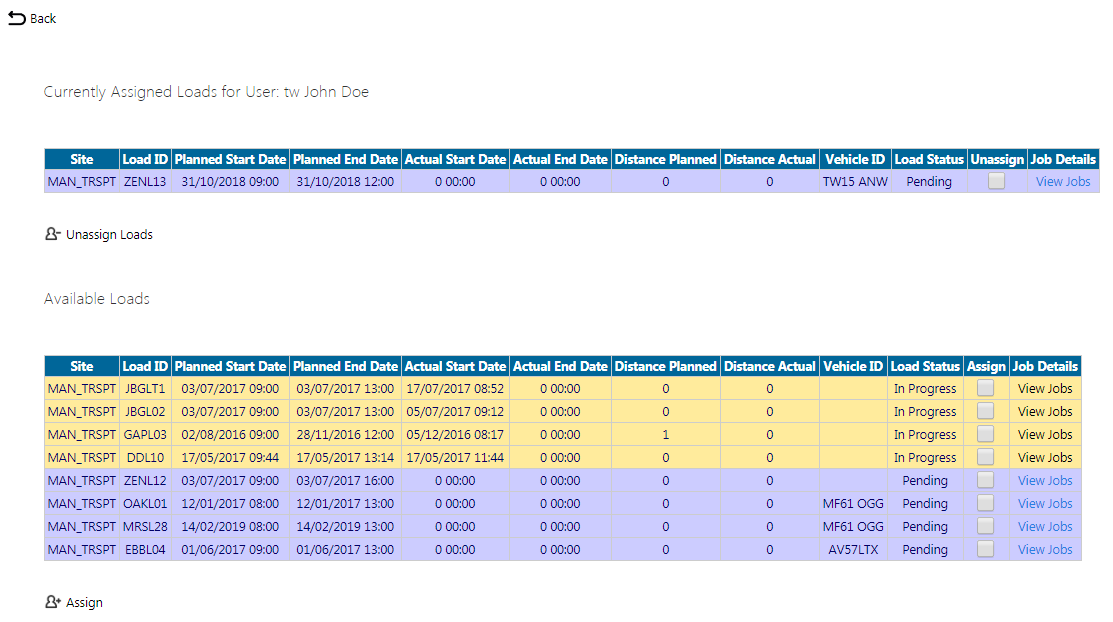Check the Assign box for JBGL02
The image size is (1113, 622).
pos(985,410)
